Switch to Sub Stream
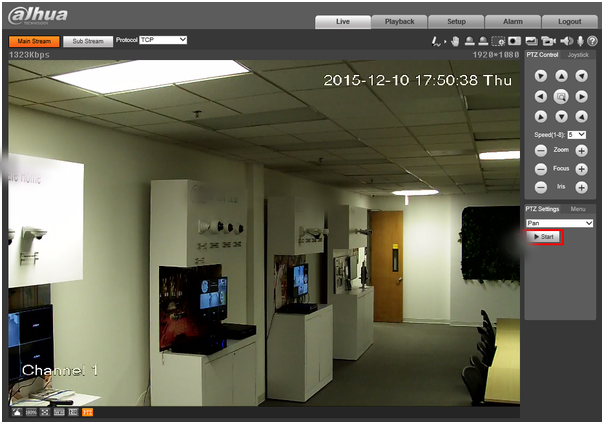 click(x=88, y=41)
